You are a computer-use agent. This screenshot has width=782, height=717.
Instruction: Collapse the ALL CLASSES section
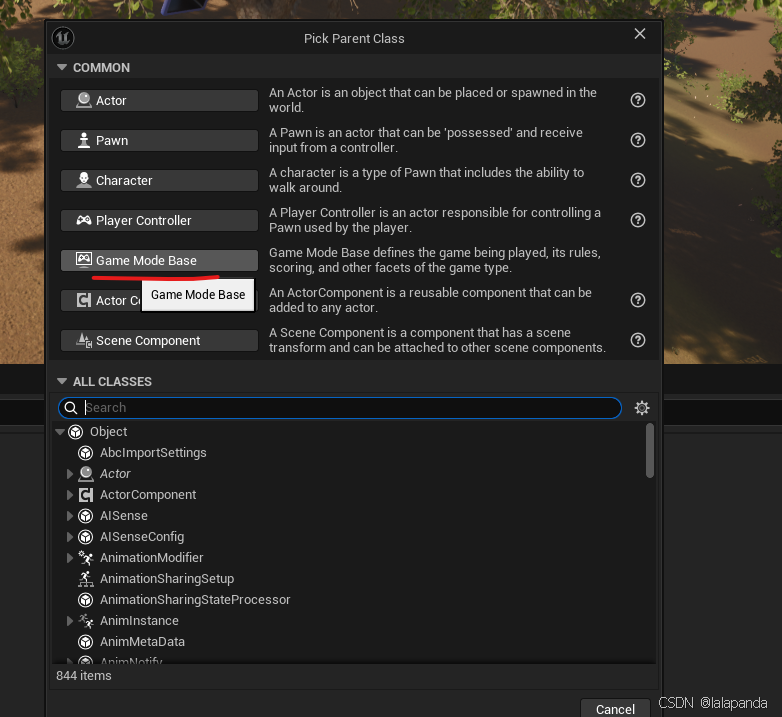pyautogui.click(x=62, y=381)
